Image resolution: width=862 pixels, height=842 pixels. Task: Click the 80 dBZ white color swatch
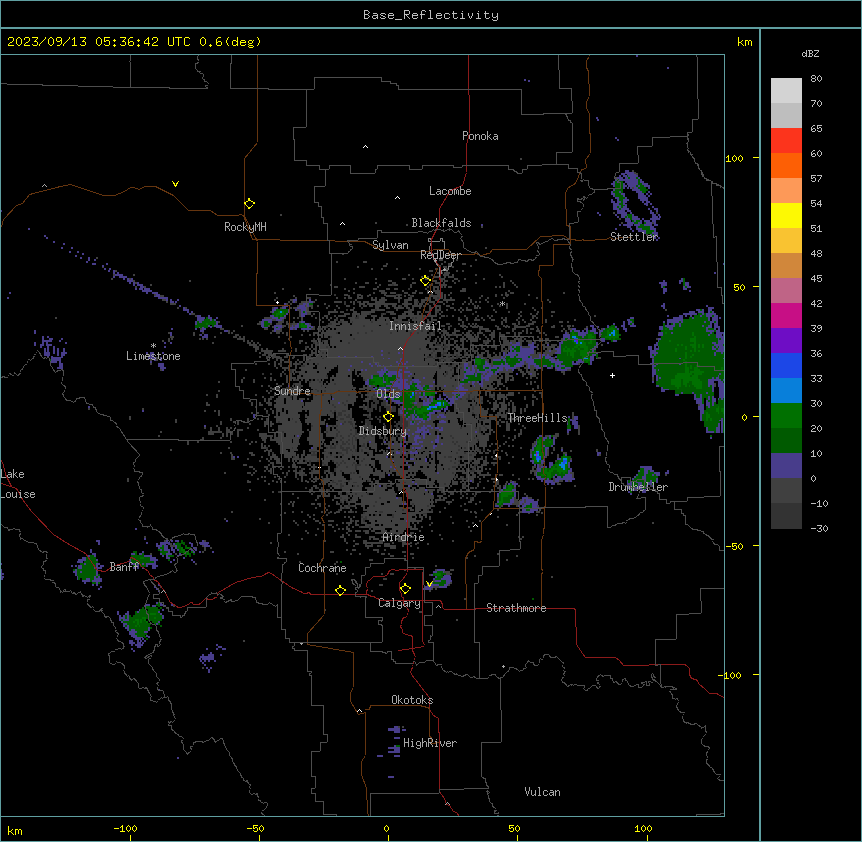point(786,91)
